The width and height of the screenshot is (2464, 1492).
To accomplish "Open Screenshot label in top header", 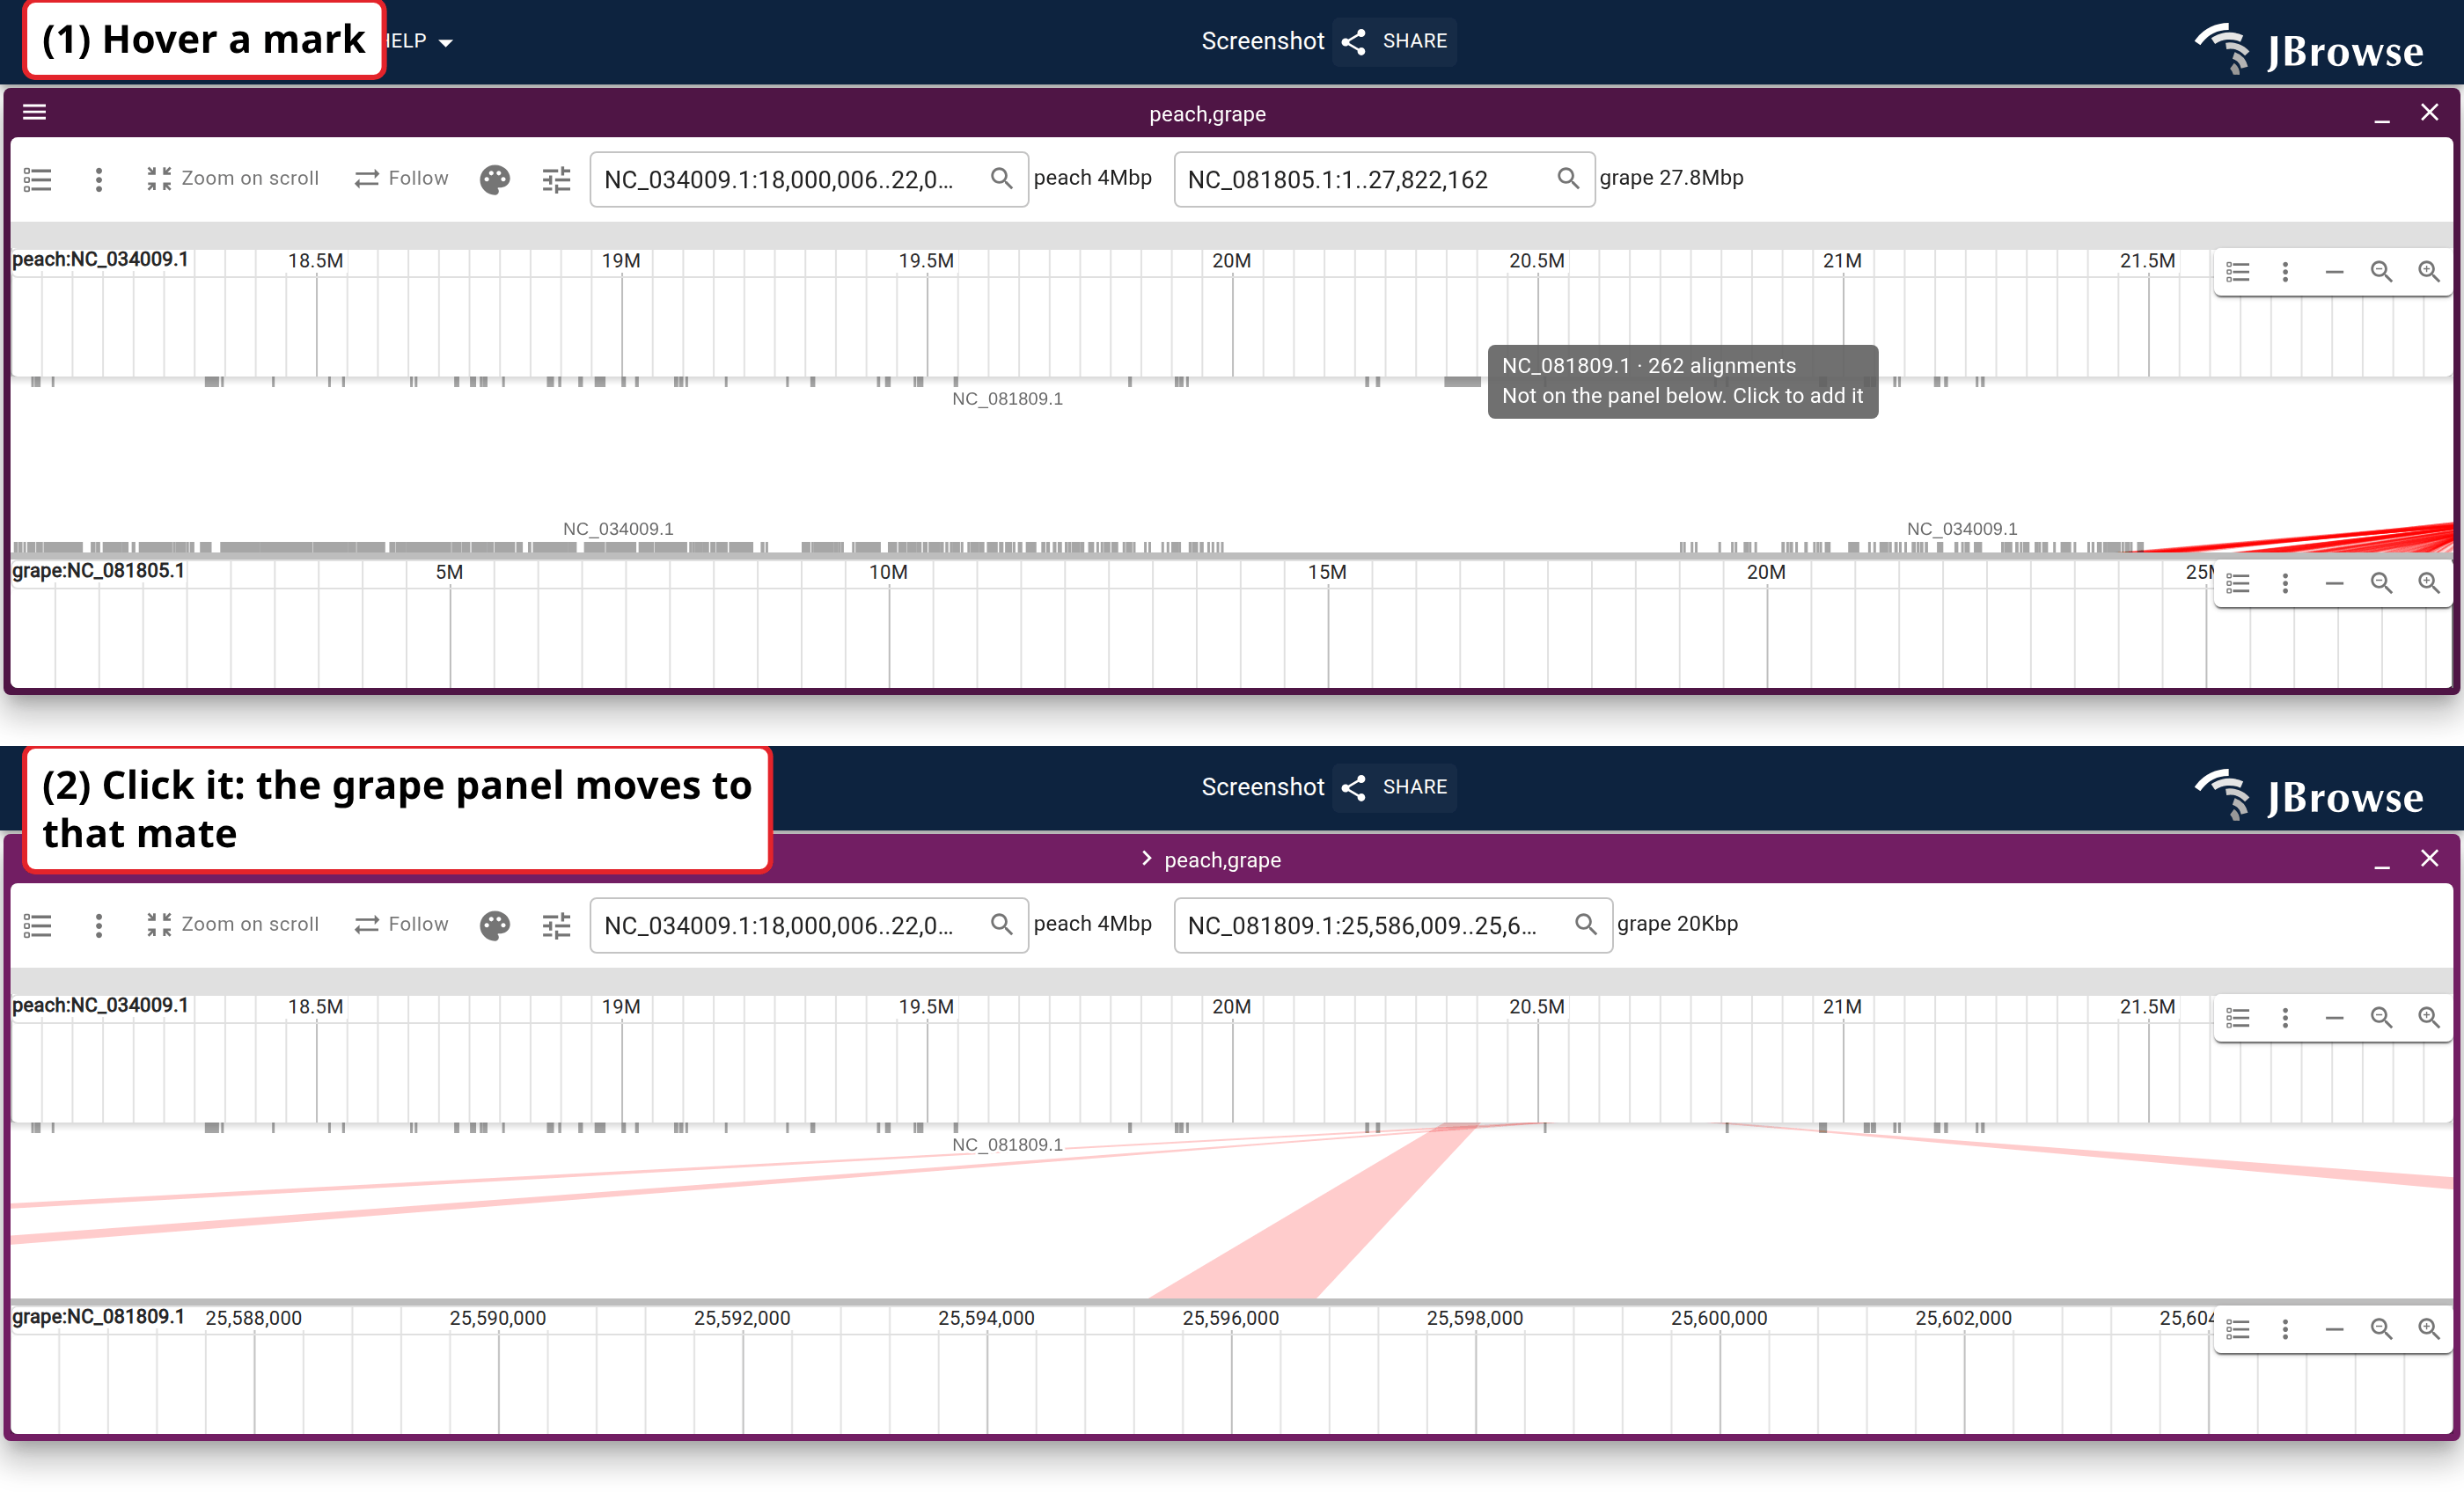I will [x=1262, y=41].
